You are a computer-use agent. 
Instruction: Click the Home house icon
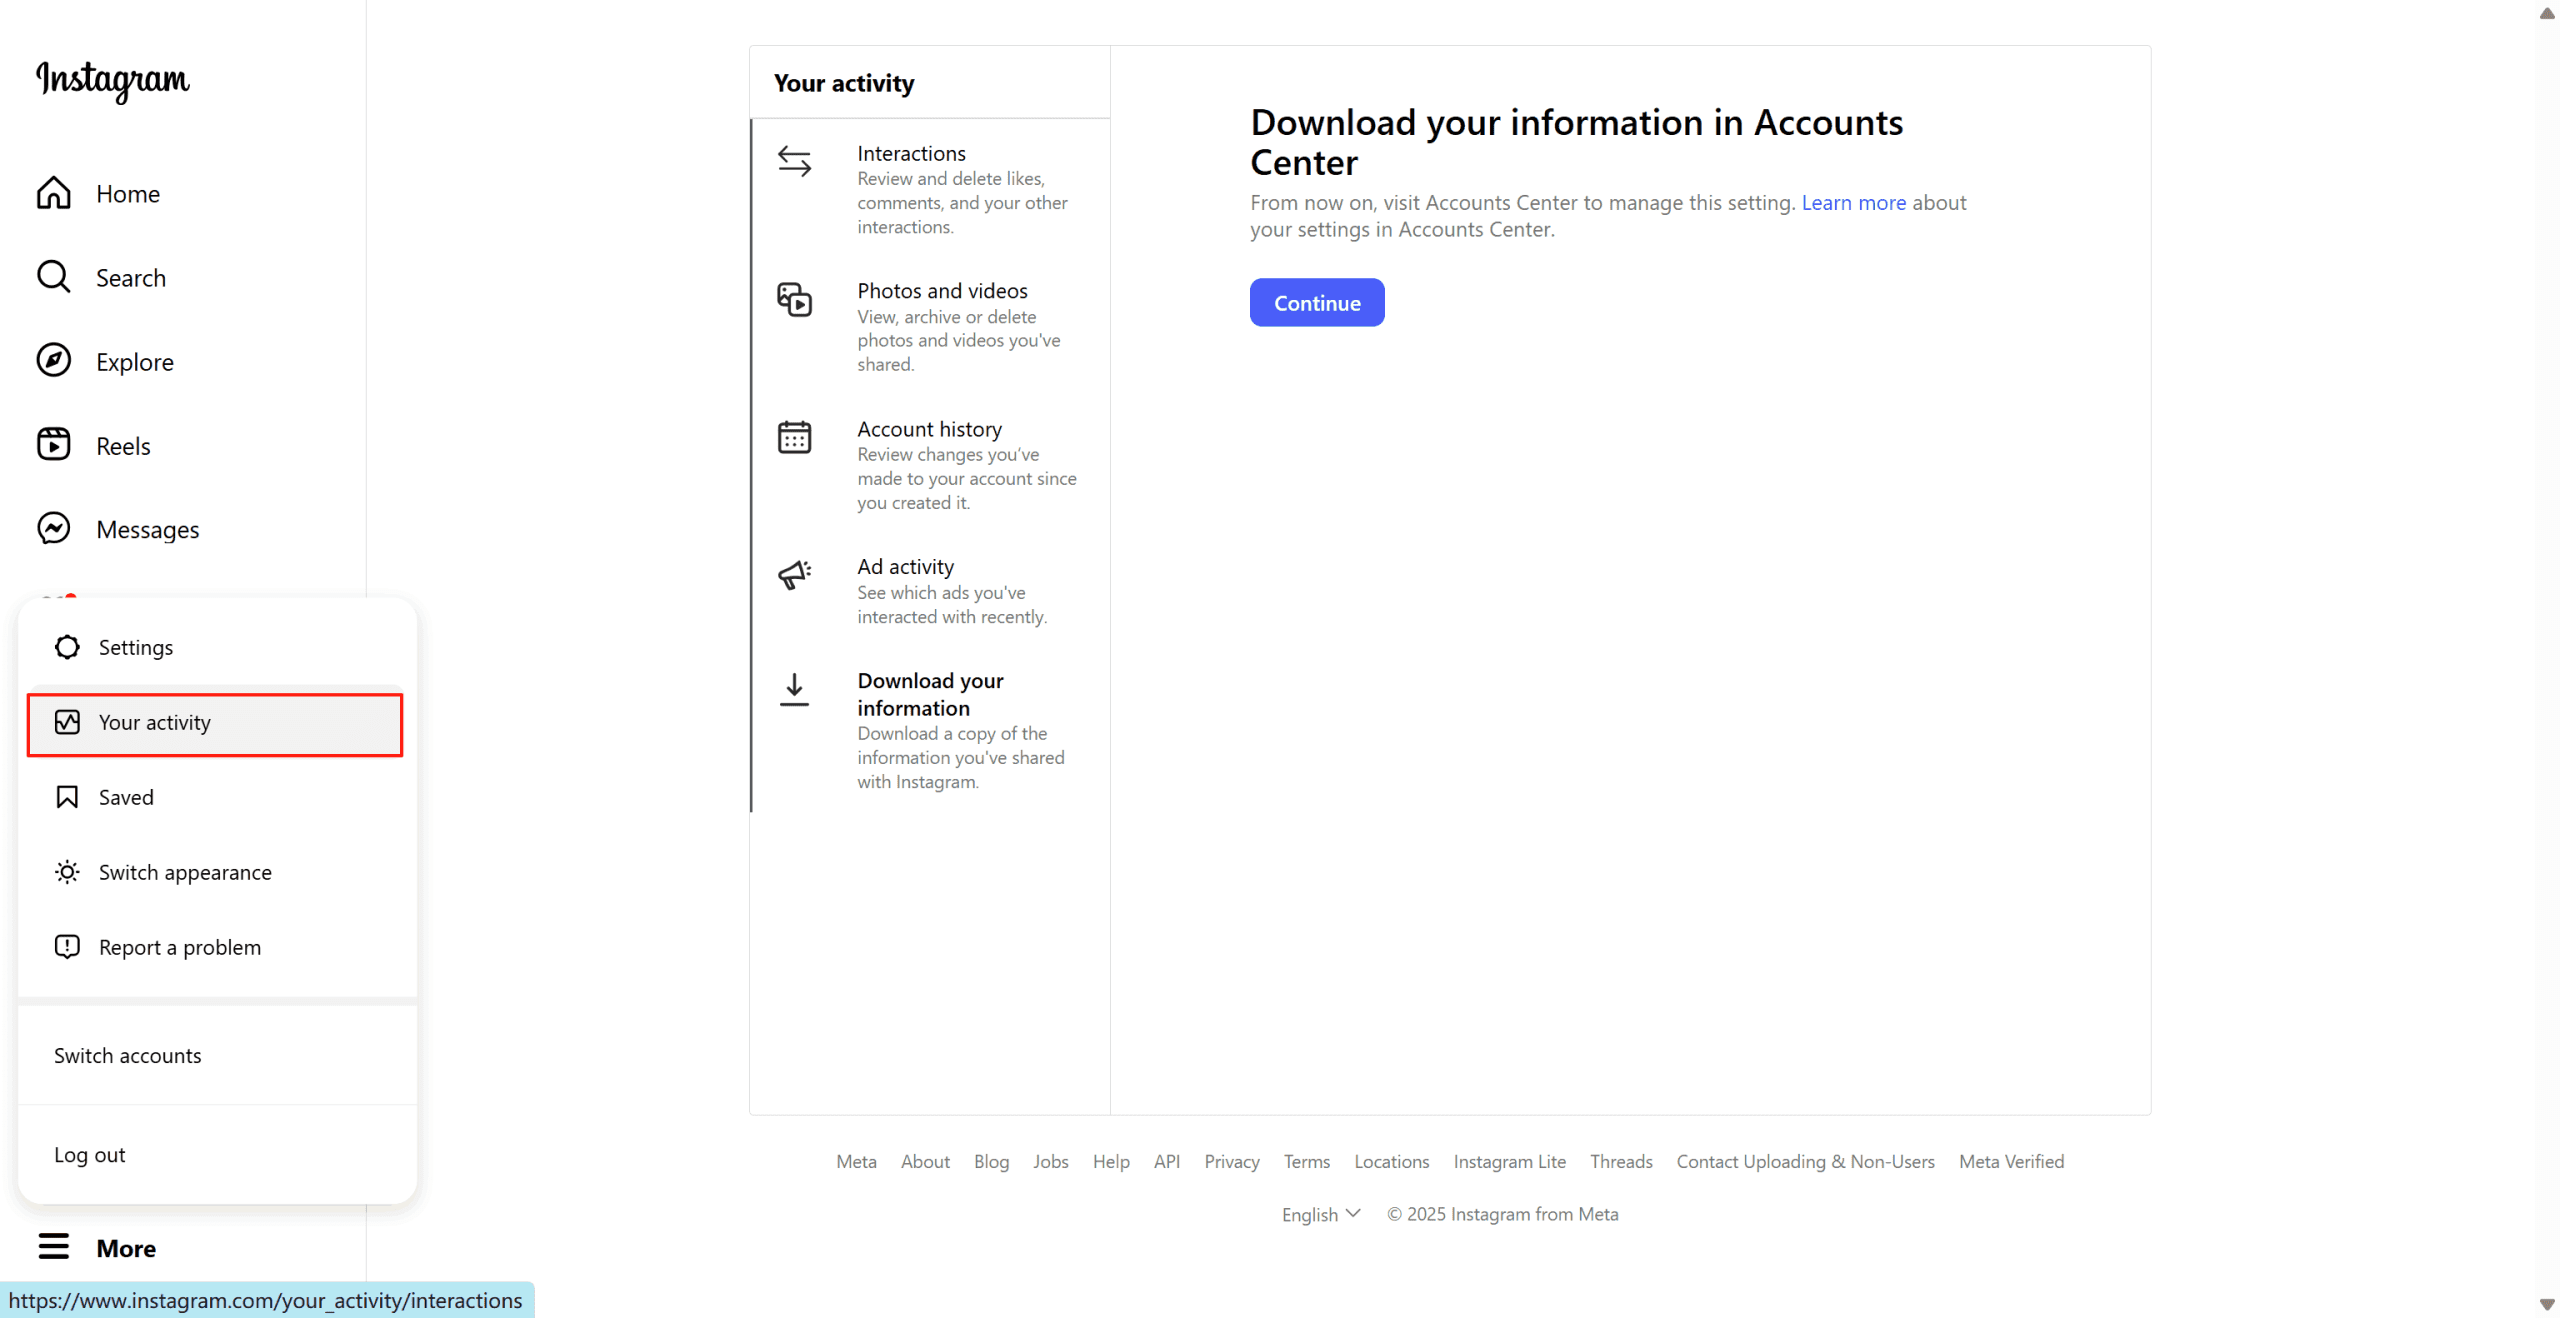(x=54, y=193)
